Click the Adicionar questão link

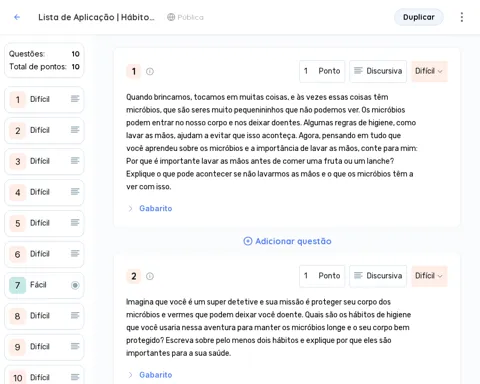[287, 241]
